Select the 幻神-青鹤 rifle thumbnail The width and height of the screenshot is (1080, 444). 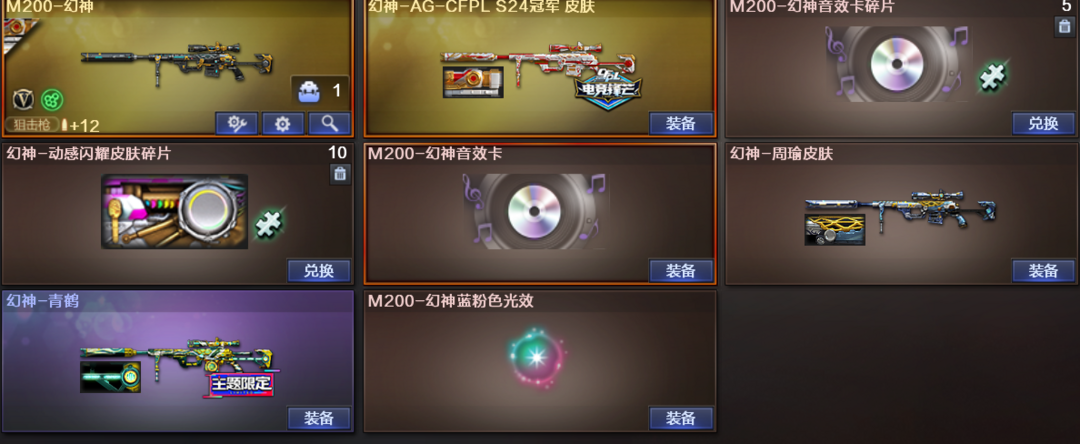pyautogui.click(x=177, y=366)
